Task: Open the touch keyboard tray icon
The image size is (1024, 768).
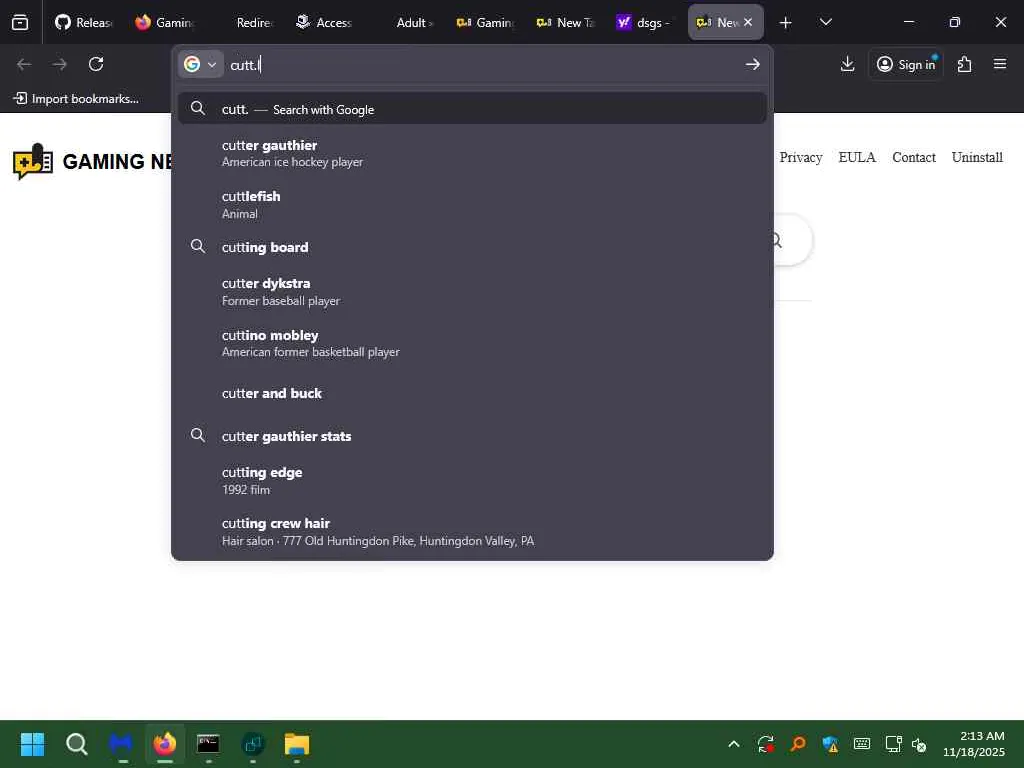Action: click(x=862, y=744)
